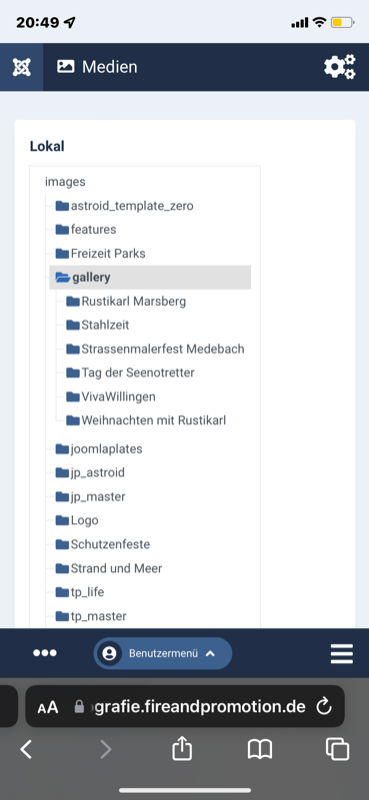The image size is (369, 800).
Task: Open Safari bookmarks book icon
Action: [260, 749]
